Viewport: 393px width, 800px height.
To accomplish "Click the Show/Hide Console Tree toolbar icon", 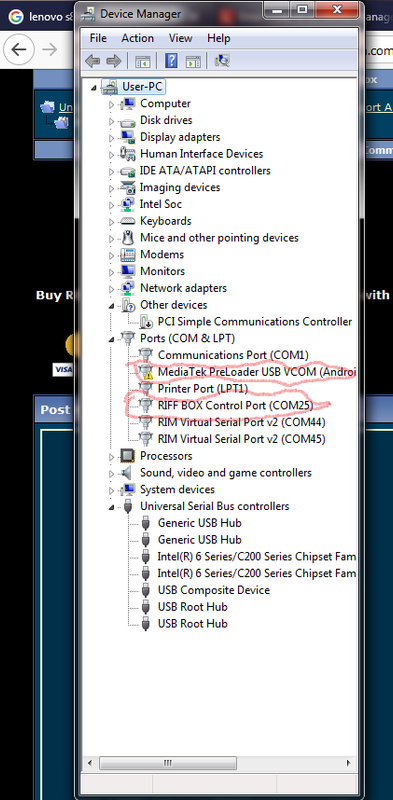I will pos(142,61).
